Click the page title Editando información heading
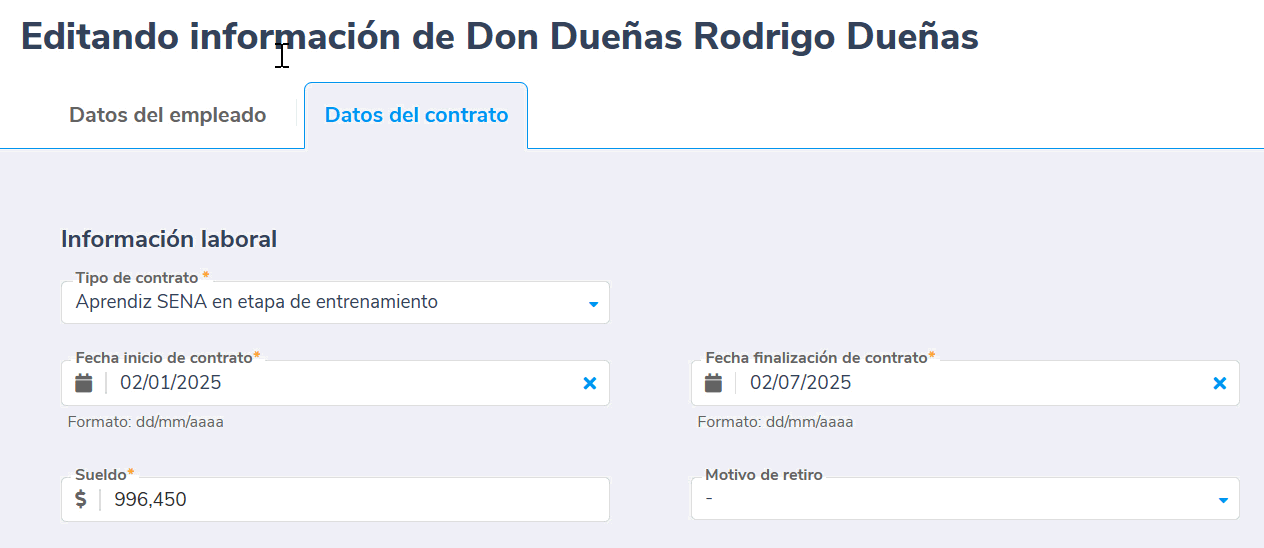The width and height of the screenshot is (1264, 548). 500,37
